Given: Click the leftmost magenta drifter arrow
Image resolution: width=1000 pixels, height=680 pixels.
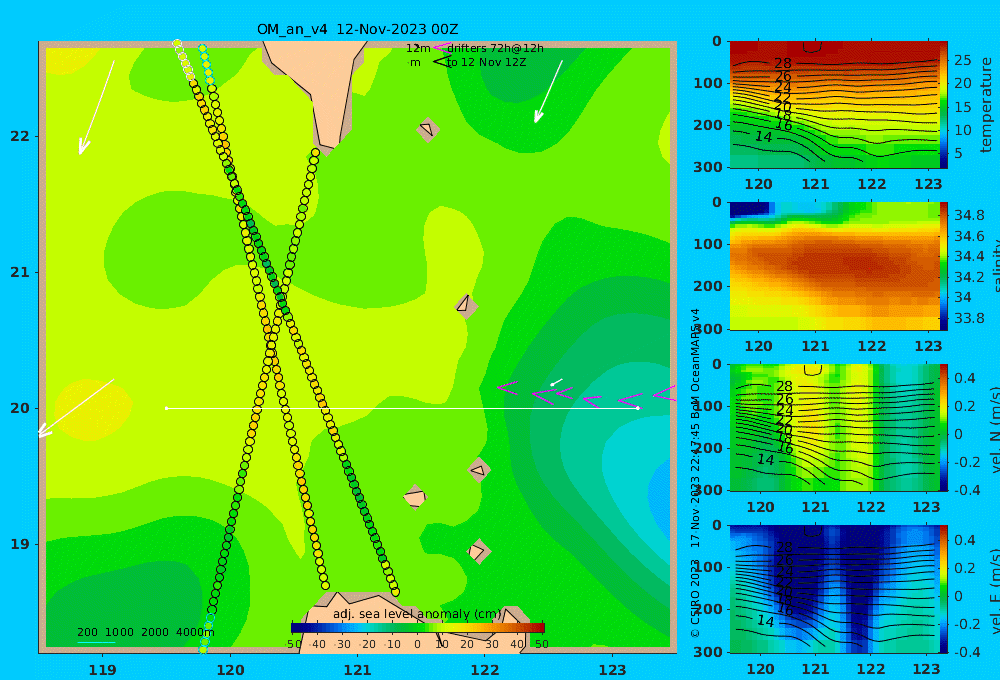Looking at the screenshot, I should 508,387.
